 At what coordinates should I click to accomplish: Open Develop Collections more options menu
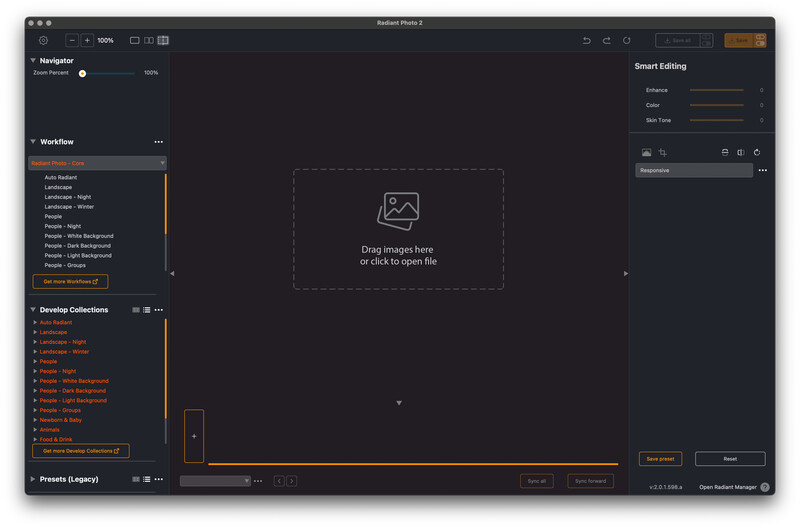point(159,310)
